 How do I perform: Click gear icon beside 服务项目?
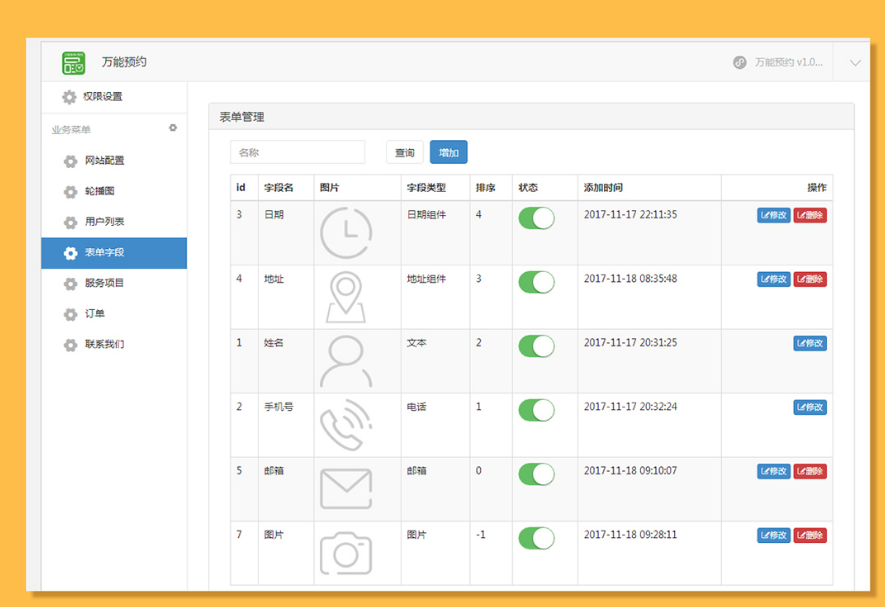click(70, 283)
